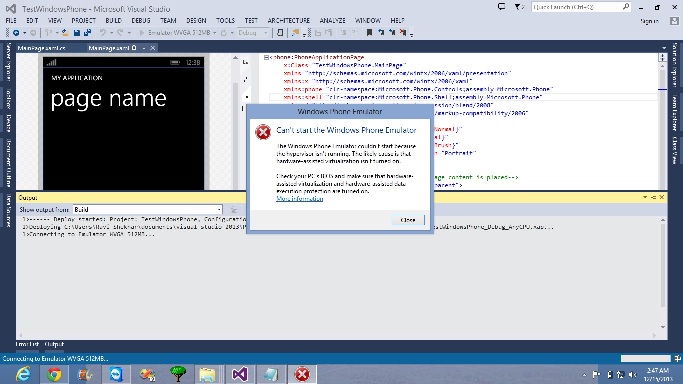Click into the Quick Launch search box
Screen dimensions: 683x384
click(581, 7)
